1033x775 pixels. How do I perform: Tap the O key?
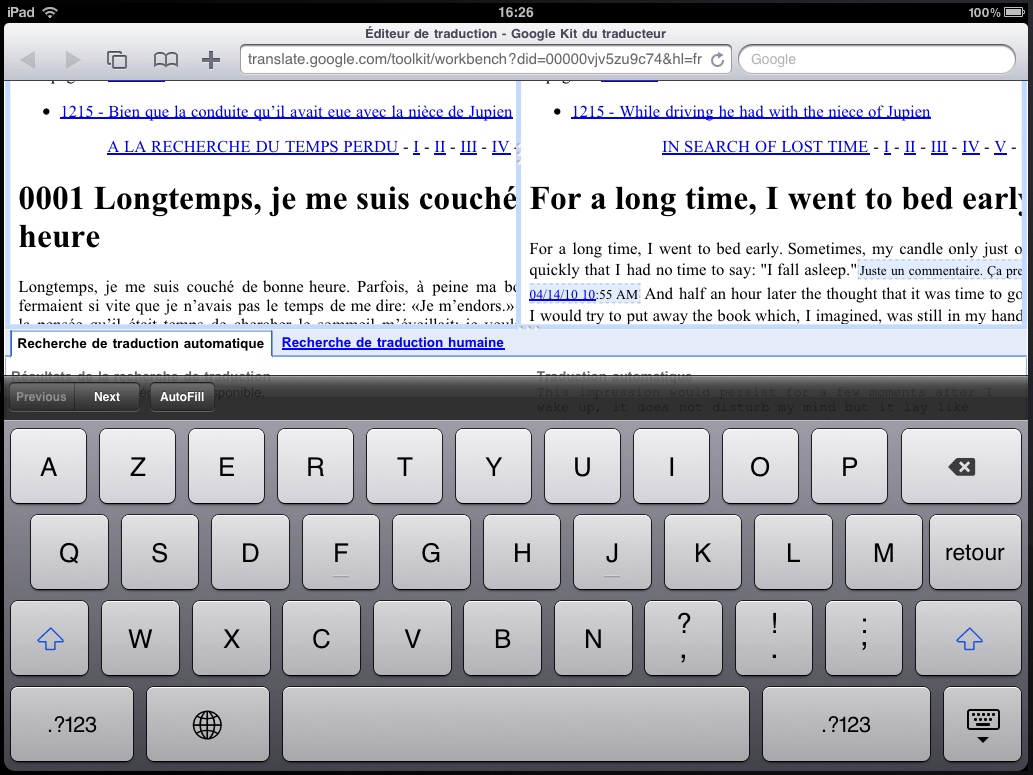pyautogui.click(x=760, y=467)
